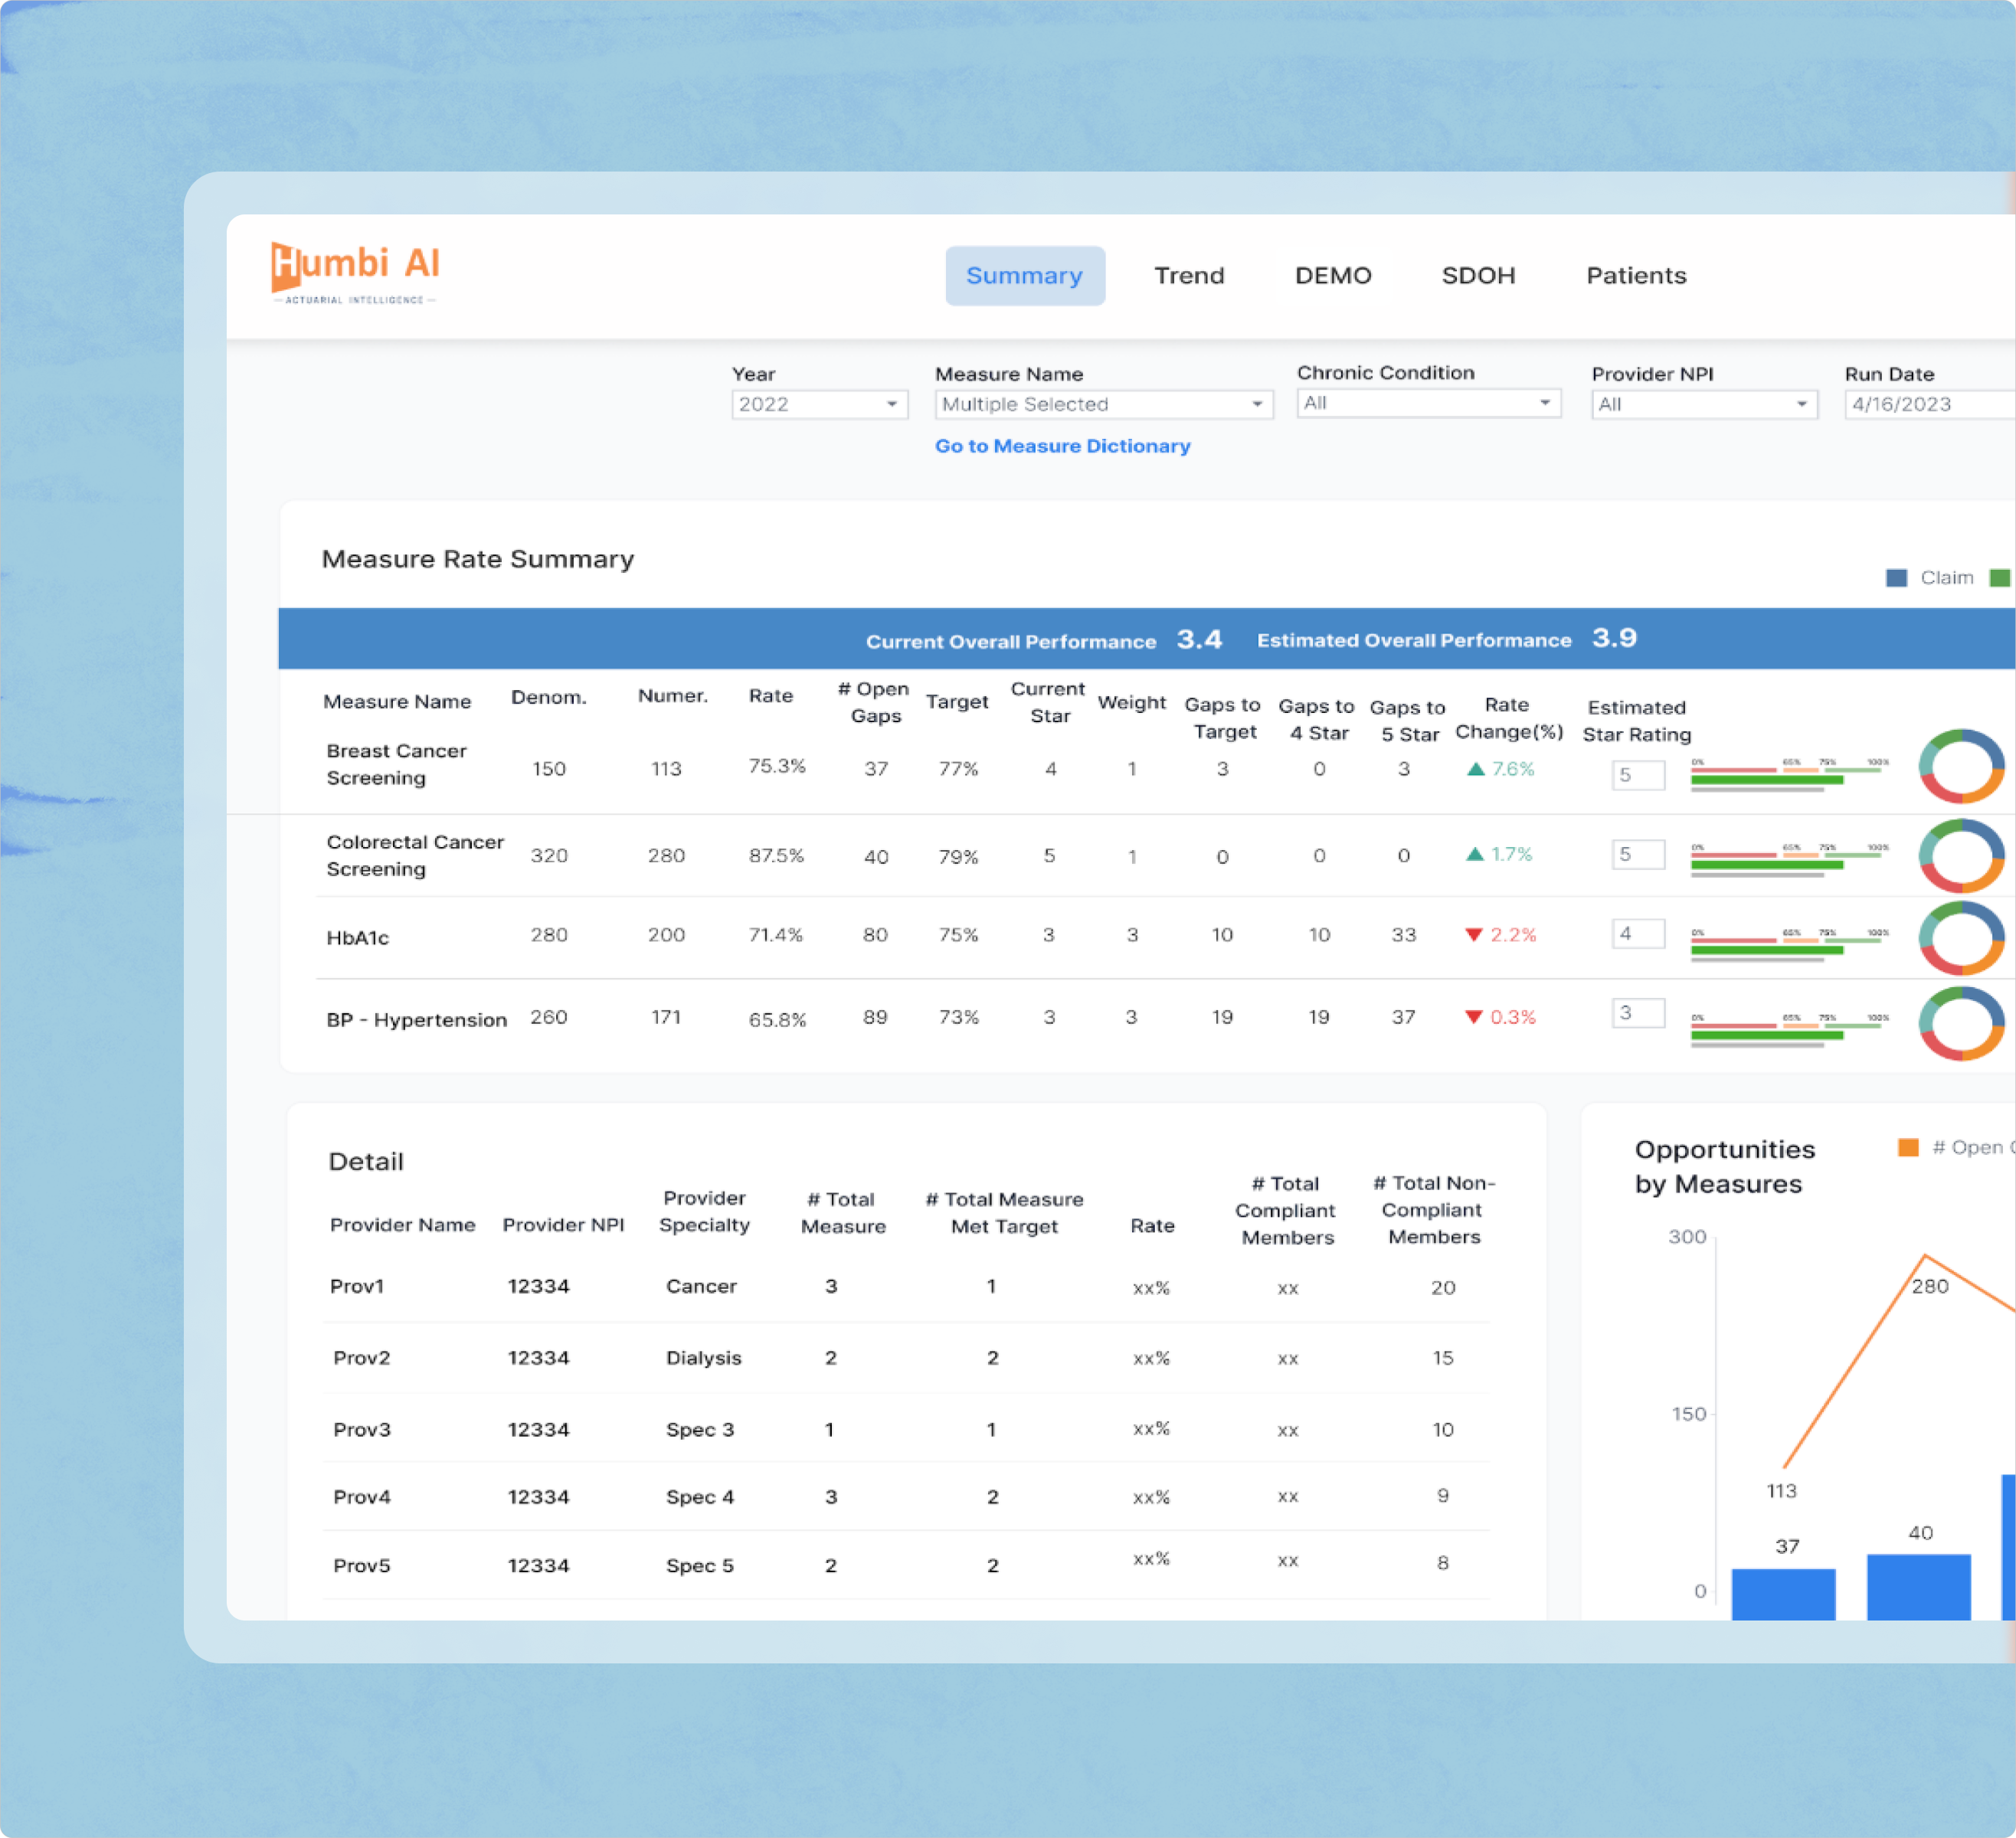Click Go to Measure Dictionary link
The height and width of the screenshot is (1838, 2016).
pyautogui.click(x=1062, y=446)
